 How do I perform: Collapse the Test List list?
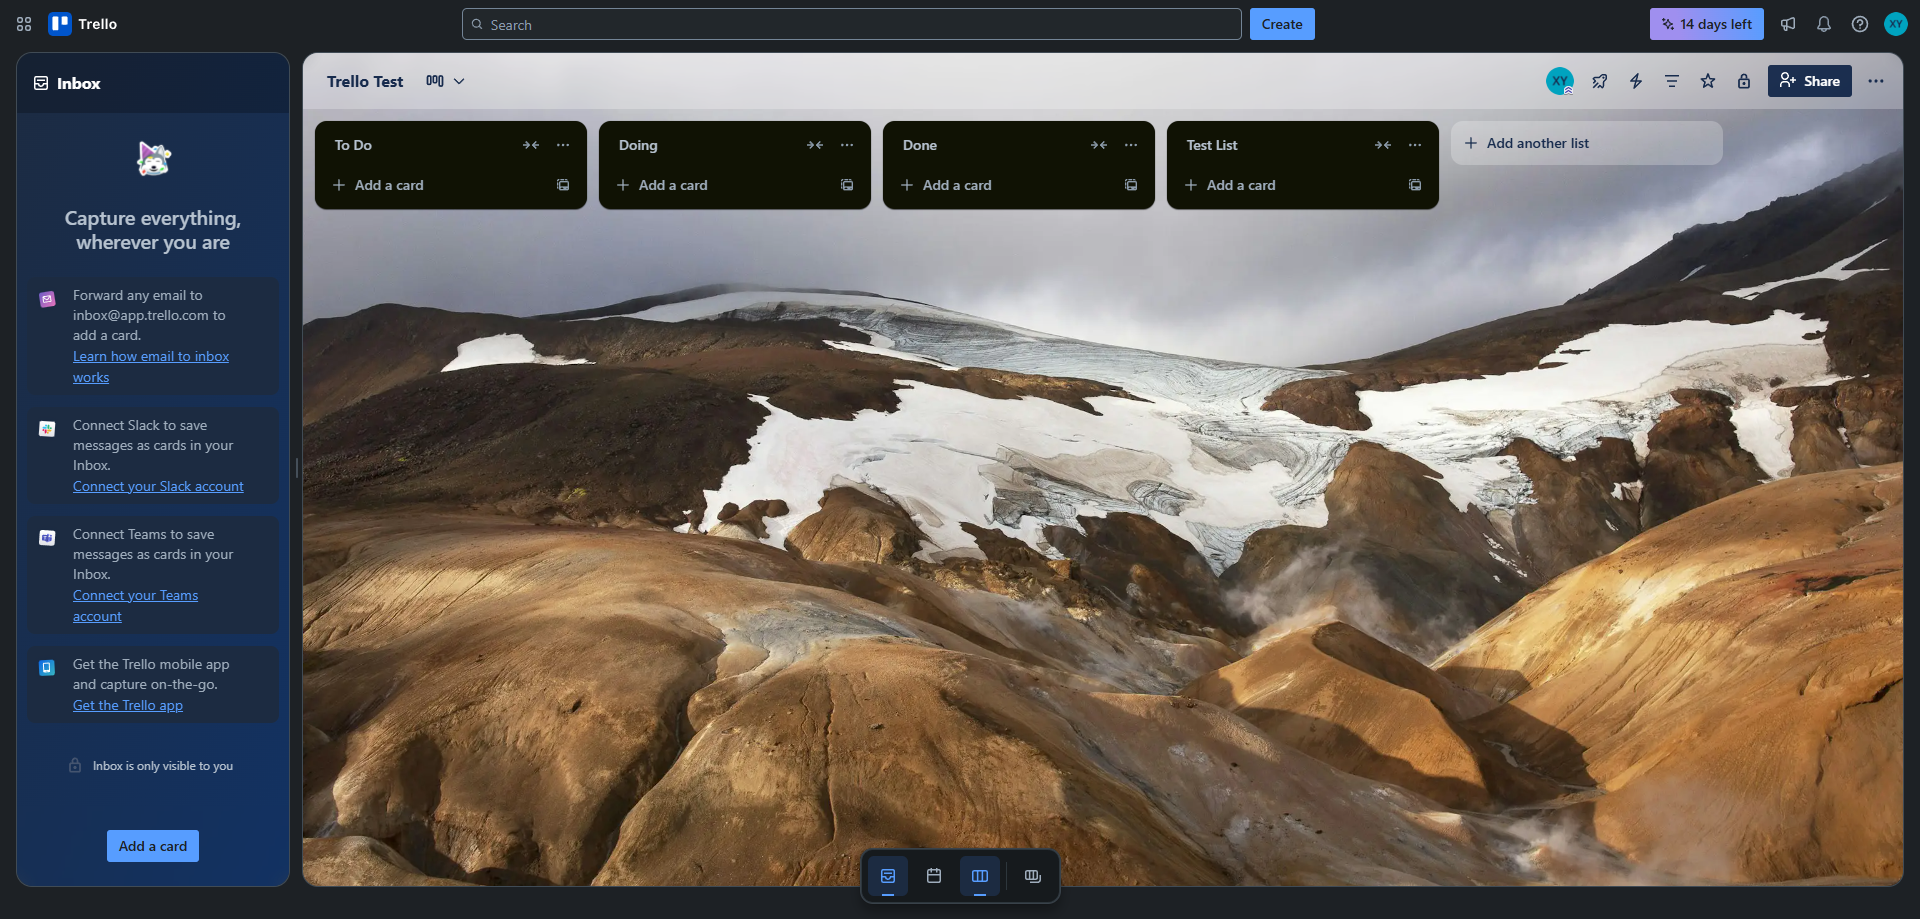pos(1383,145)
